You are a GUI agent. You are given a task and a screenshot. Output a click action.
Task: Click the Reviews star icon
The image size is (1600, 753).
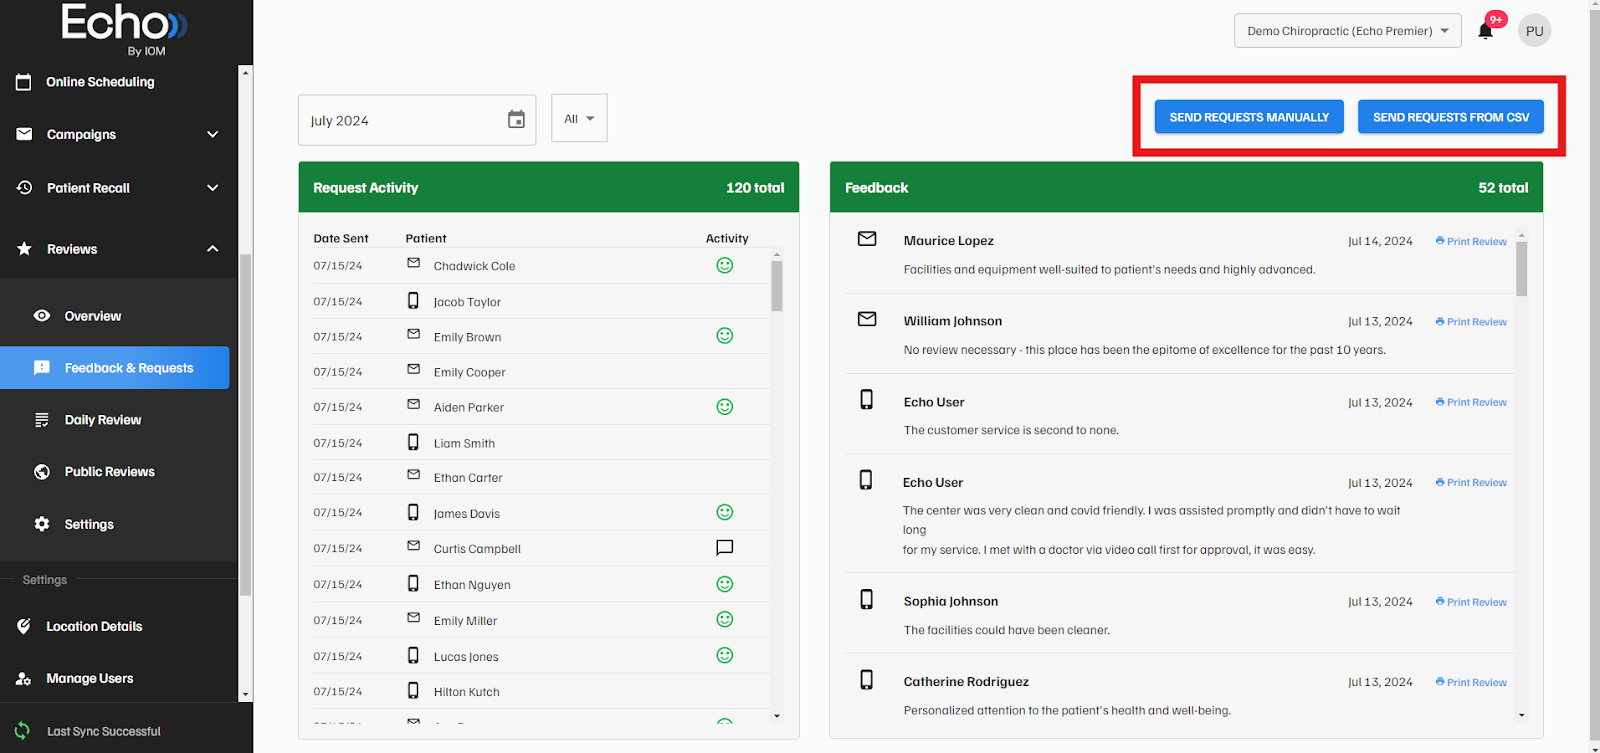(x=24, y=249)
